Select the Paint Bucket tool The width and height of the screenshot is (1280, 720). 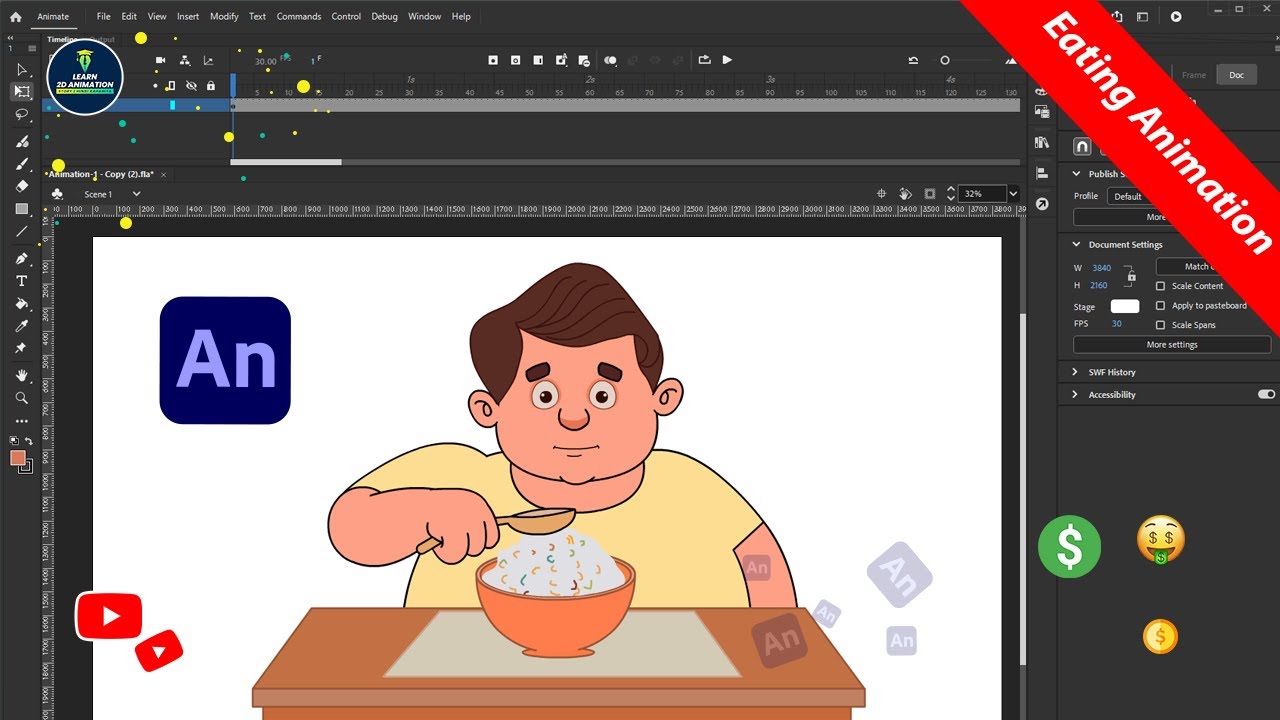pyautogui.click(x=22, y=303)
